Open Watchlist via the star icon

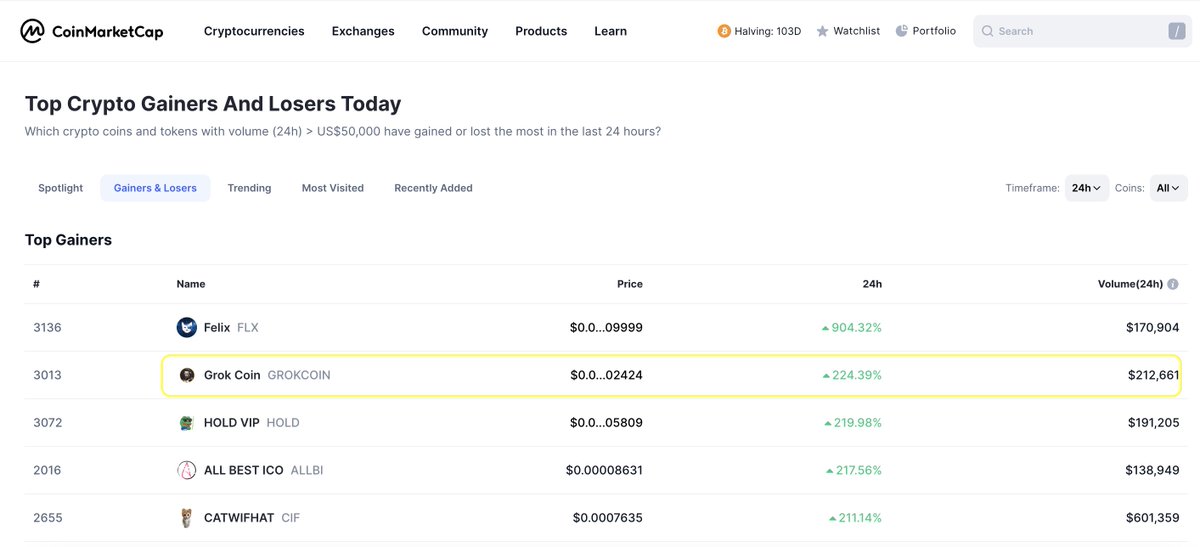coord(823,31)
